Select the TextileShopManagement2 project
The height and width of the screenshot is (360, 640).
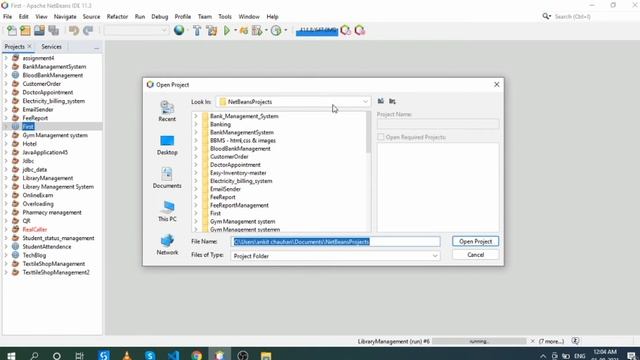click(56, 272)
